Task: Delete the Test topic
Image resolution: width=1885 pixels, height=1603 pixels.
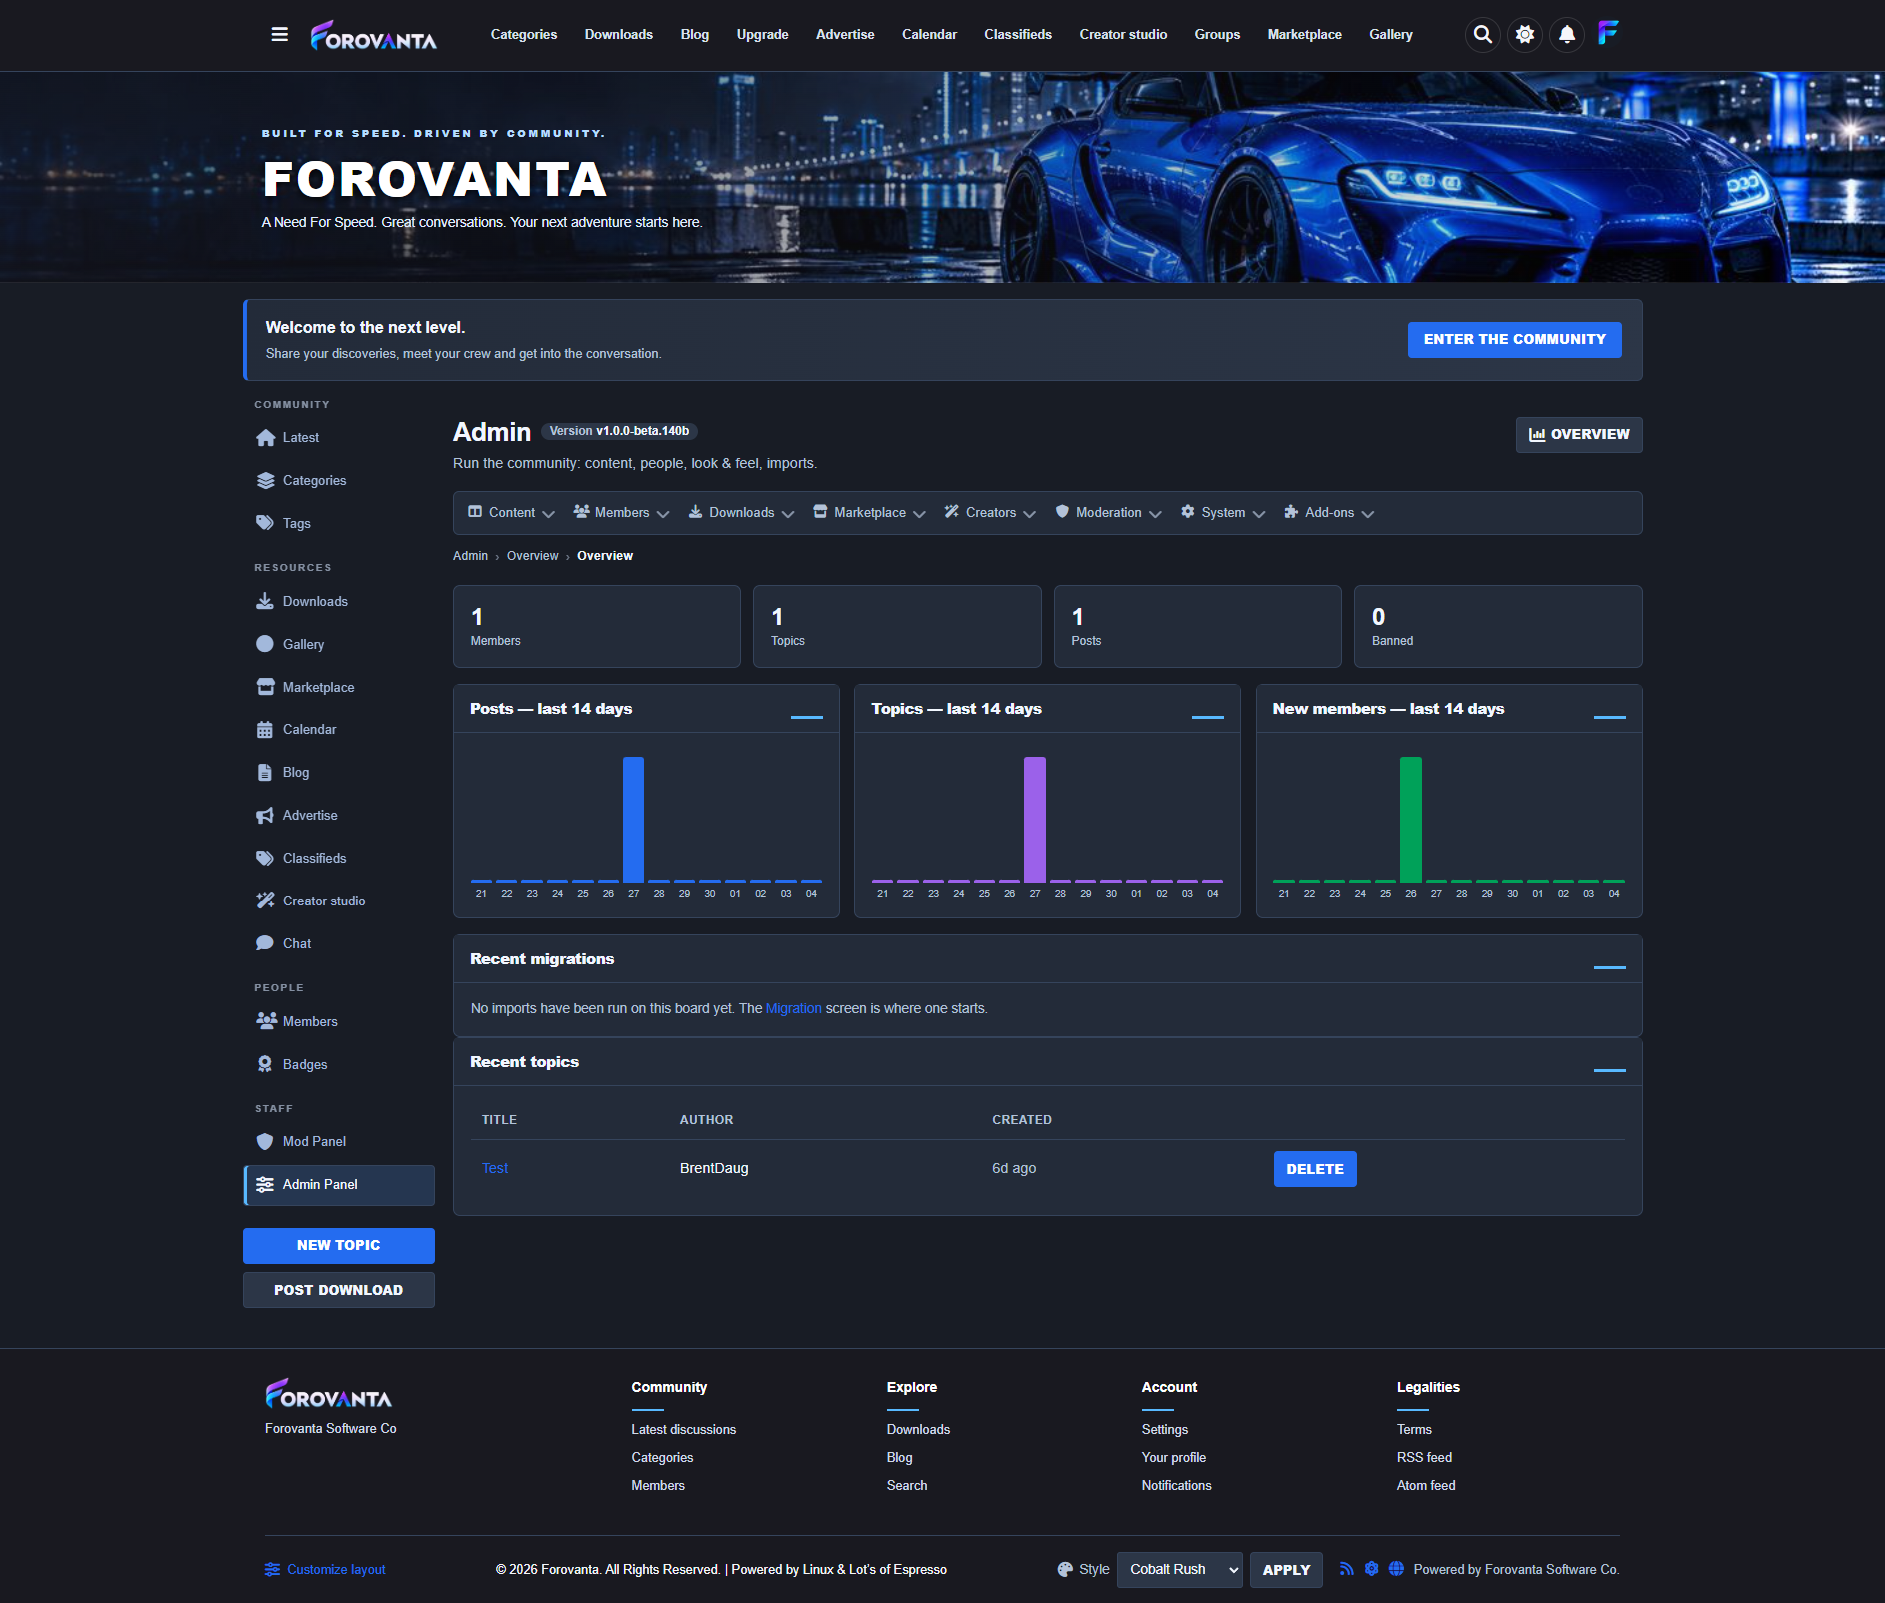Action: (x=1314, y=1168)
